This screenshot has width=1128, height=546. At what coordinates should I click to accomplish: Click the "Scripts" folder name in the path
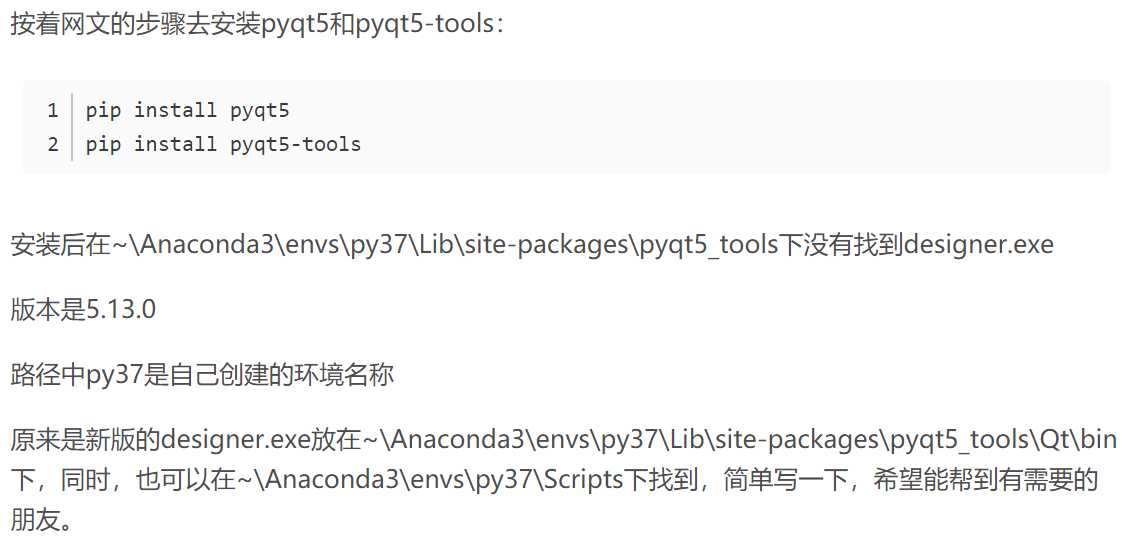pos(579,480)
